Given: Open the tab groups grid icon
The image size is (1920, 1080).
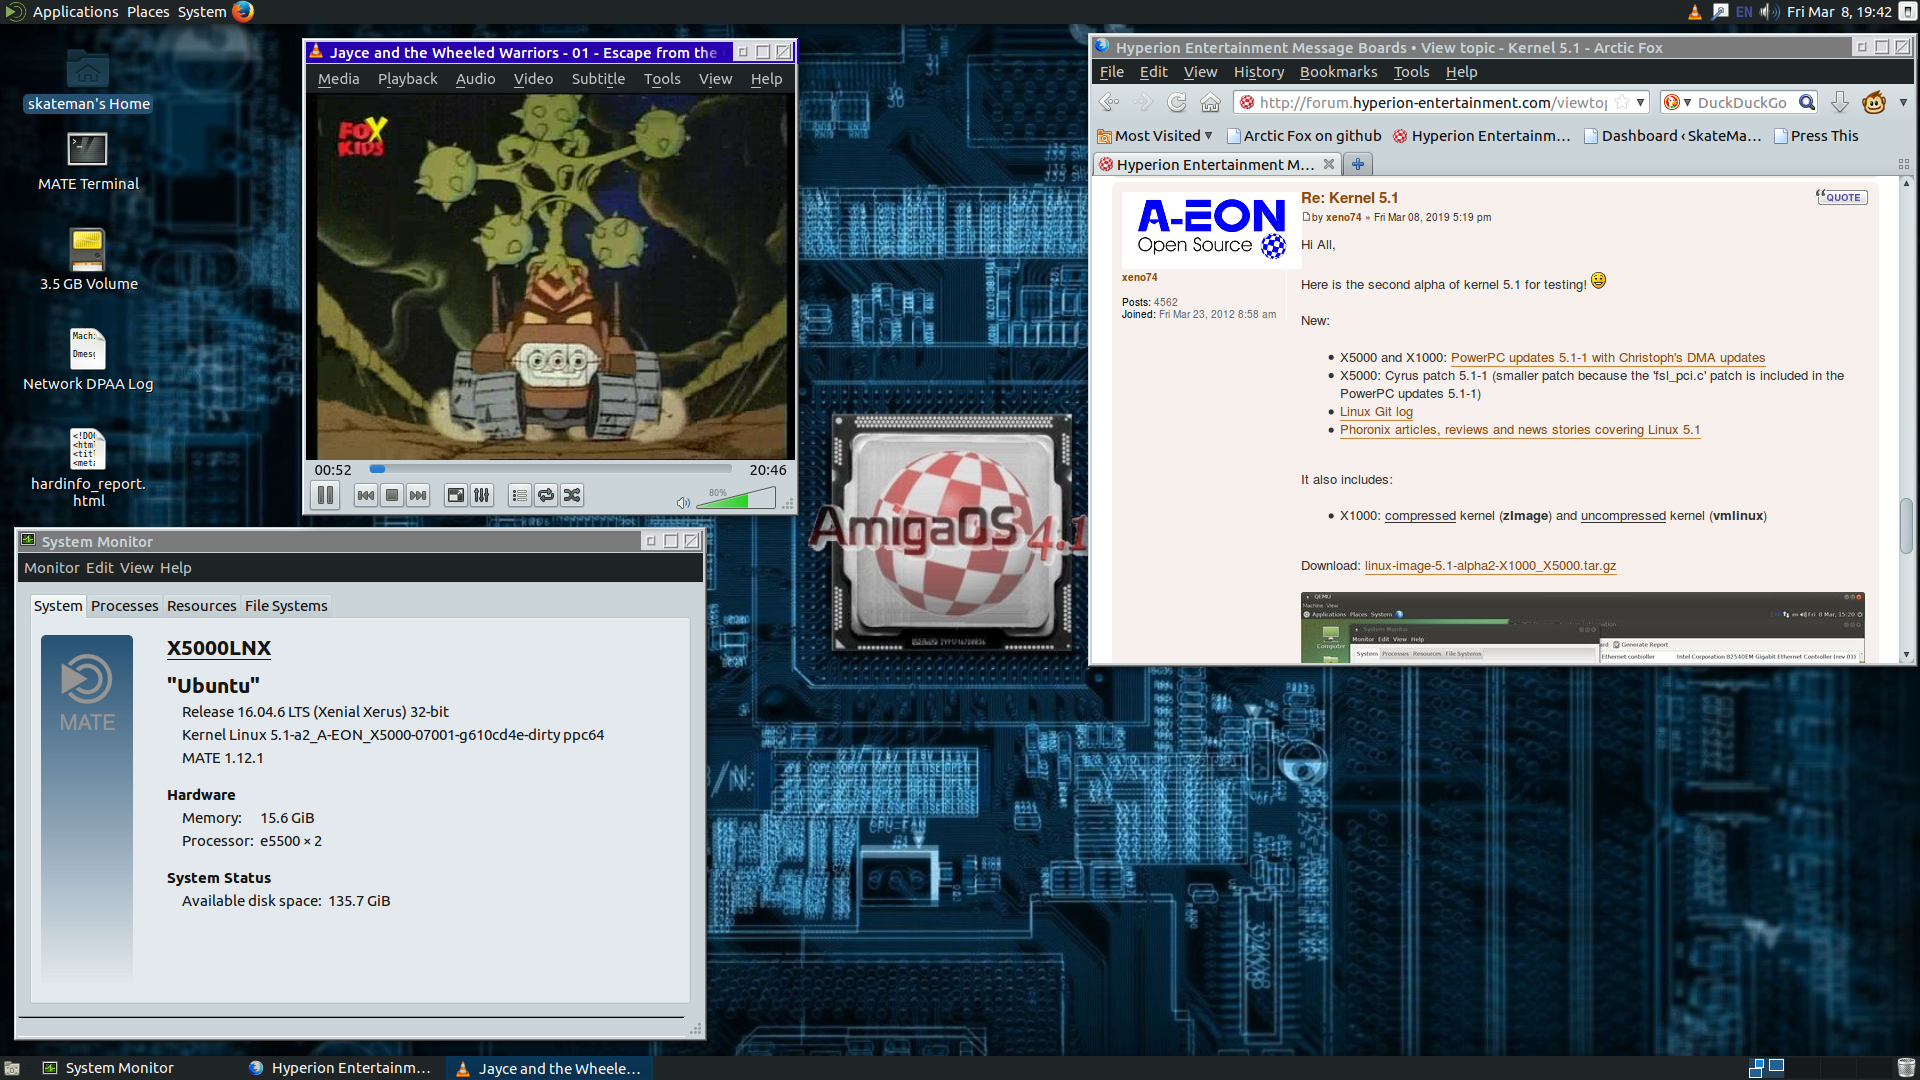Looking at the screenshot, I should (x=1903, y=164).
